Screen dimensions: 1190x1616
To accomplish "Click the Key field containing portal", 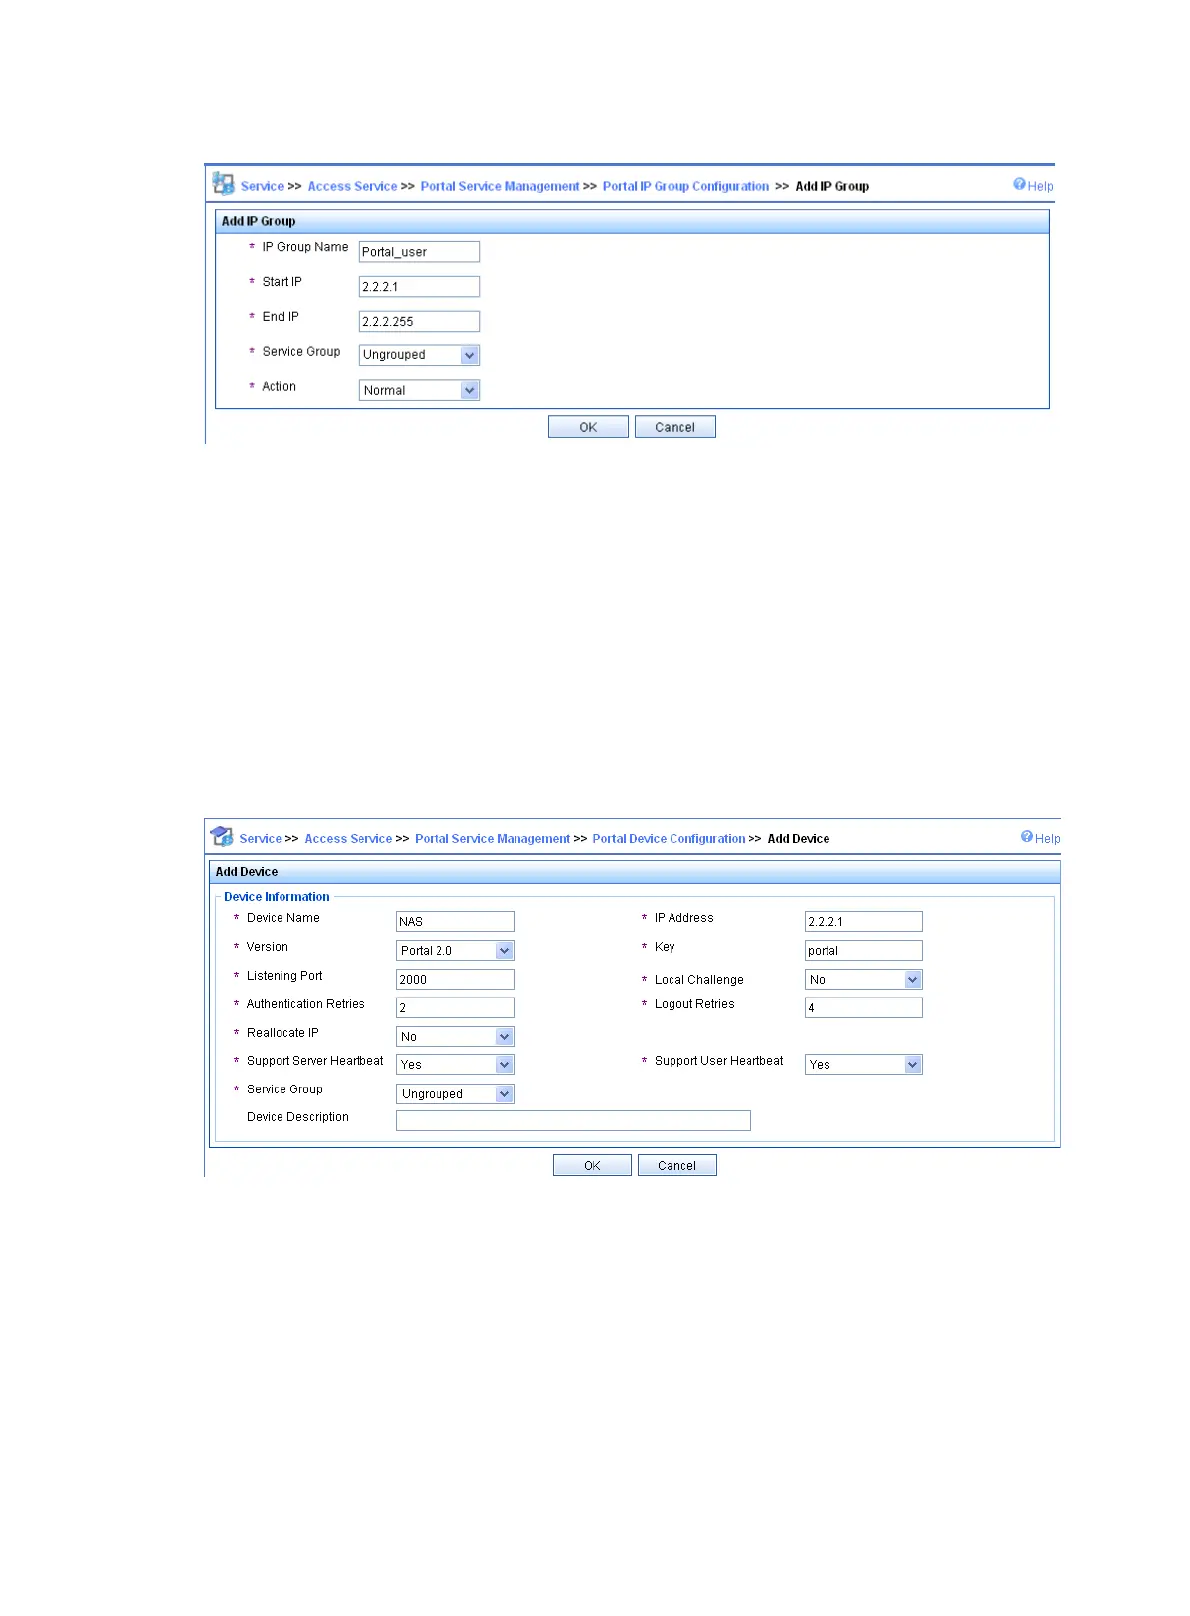I will [x=863, y=951].
